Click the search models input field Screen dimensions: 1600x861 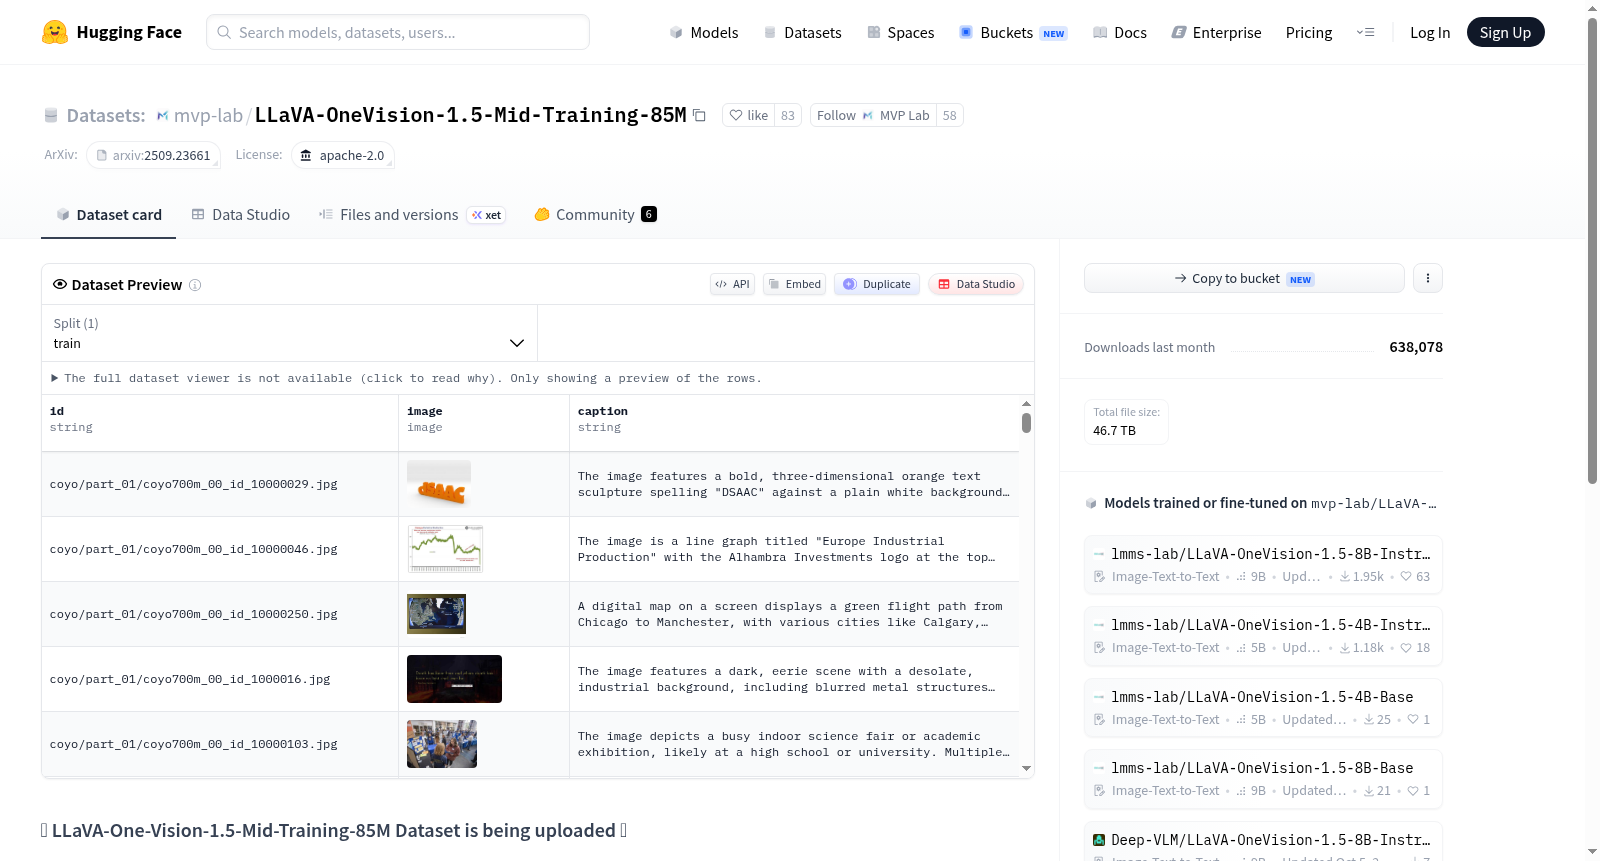point(398,32)
